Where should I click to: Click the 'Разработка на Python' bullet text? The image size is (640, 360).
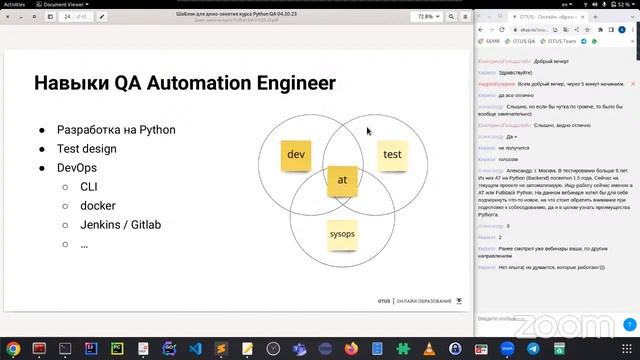(116, 130)
